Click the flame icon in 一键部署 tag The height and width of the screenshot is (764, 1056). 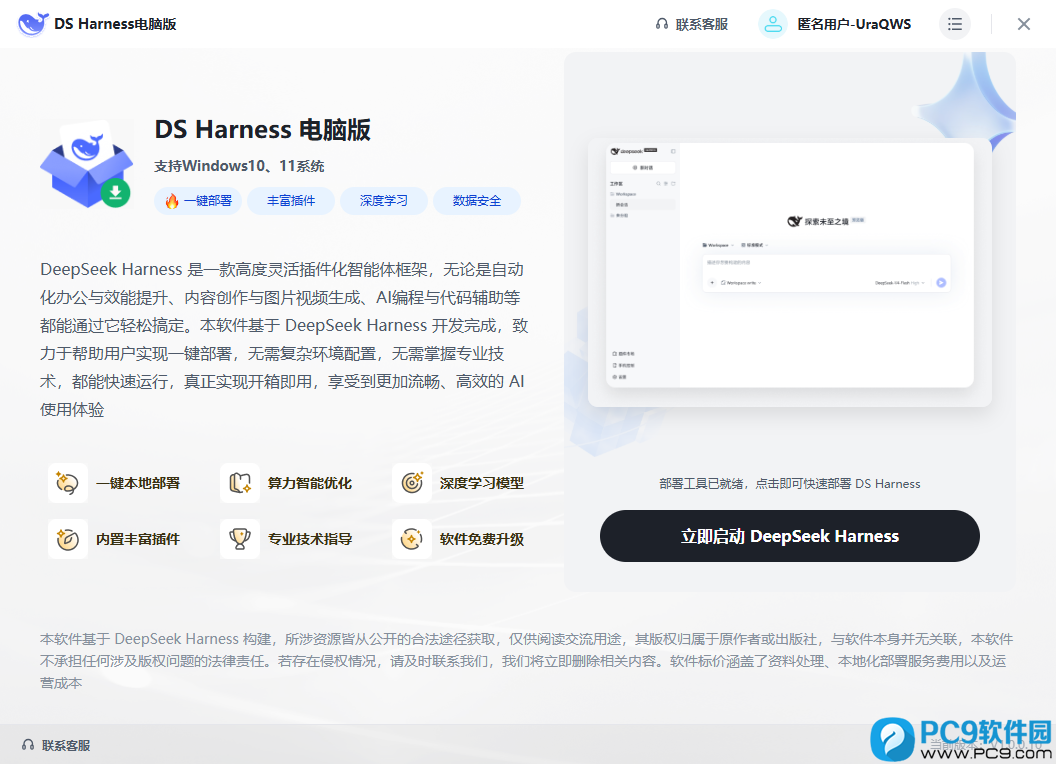point(172,201)
